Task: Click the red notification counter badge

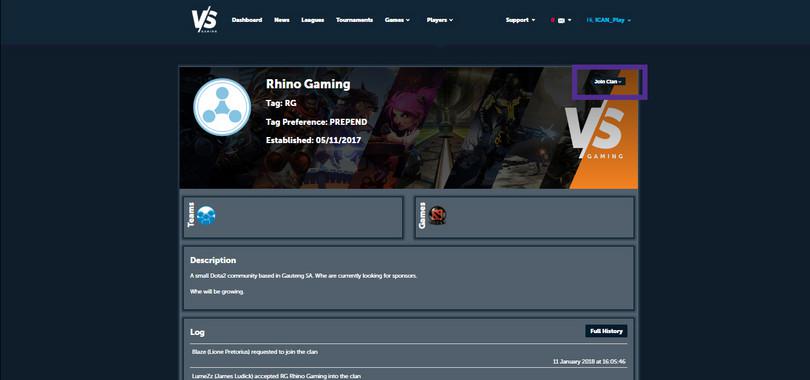Action: tap(553, 20)
